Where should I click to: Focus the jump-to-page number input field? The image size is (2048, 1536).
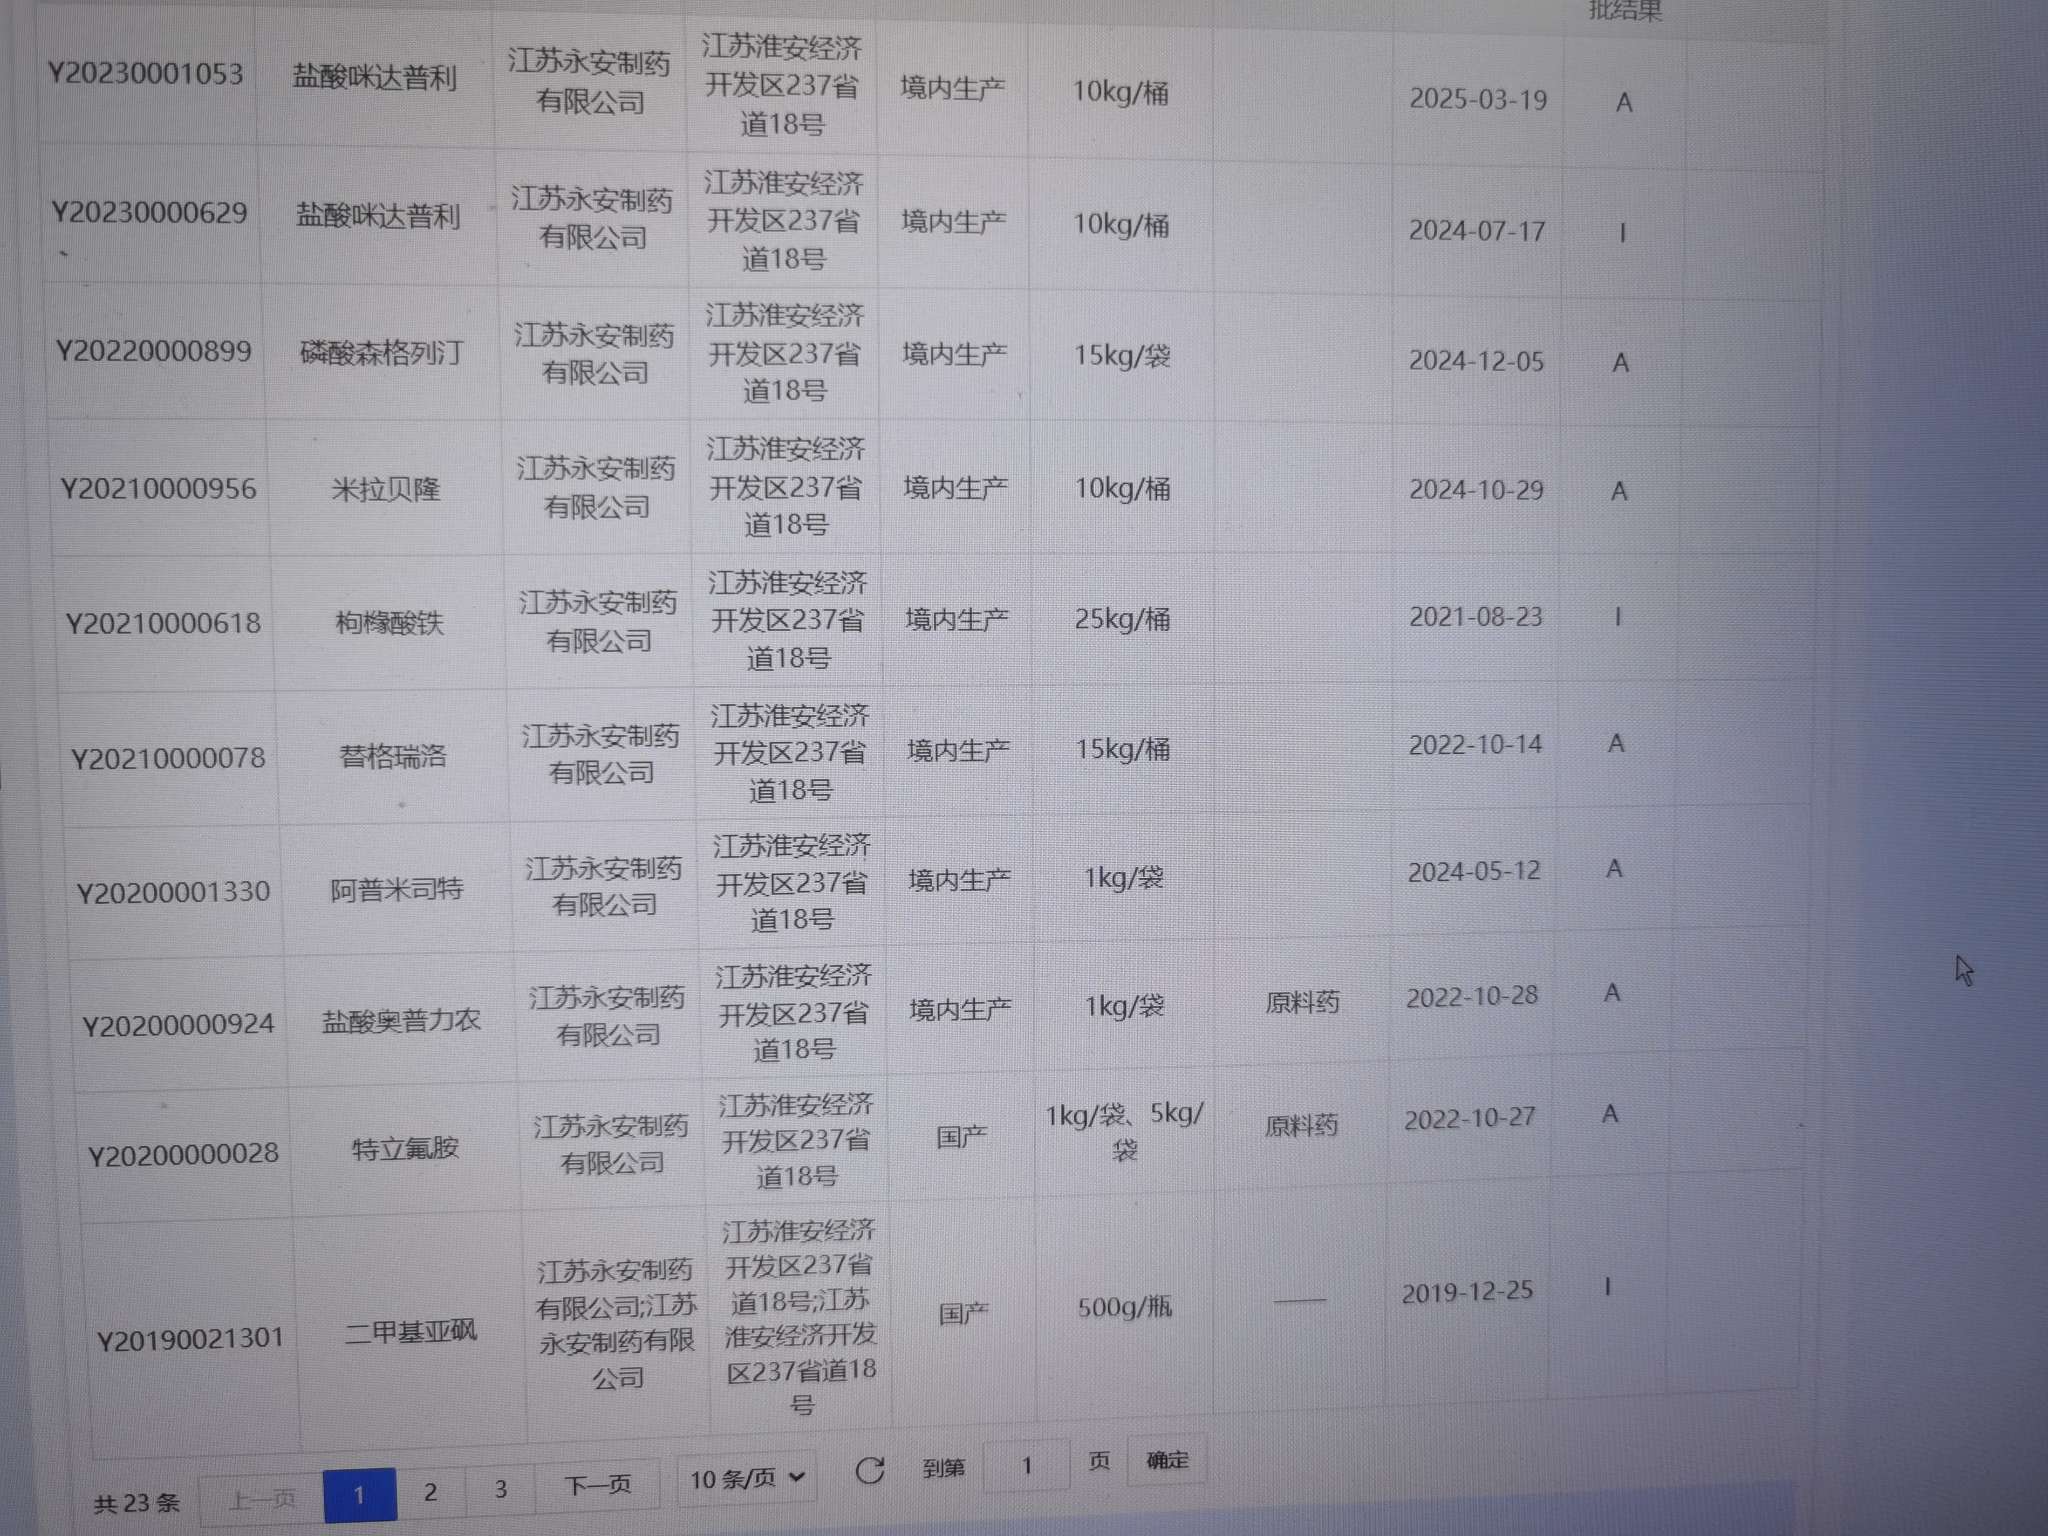1026,1465
